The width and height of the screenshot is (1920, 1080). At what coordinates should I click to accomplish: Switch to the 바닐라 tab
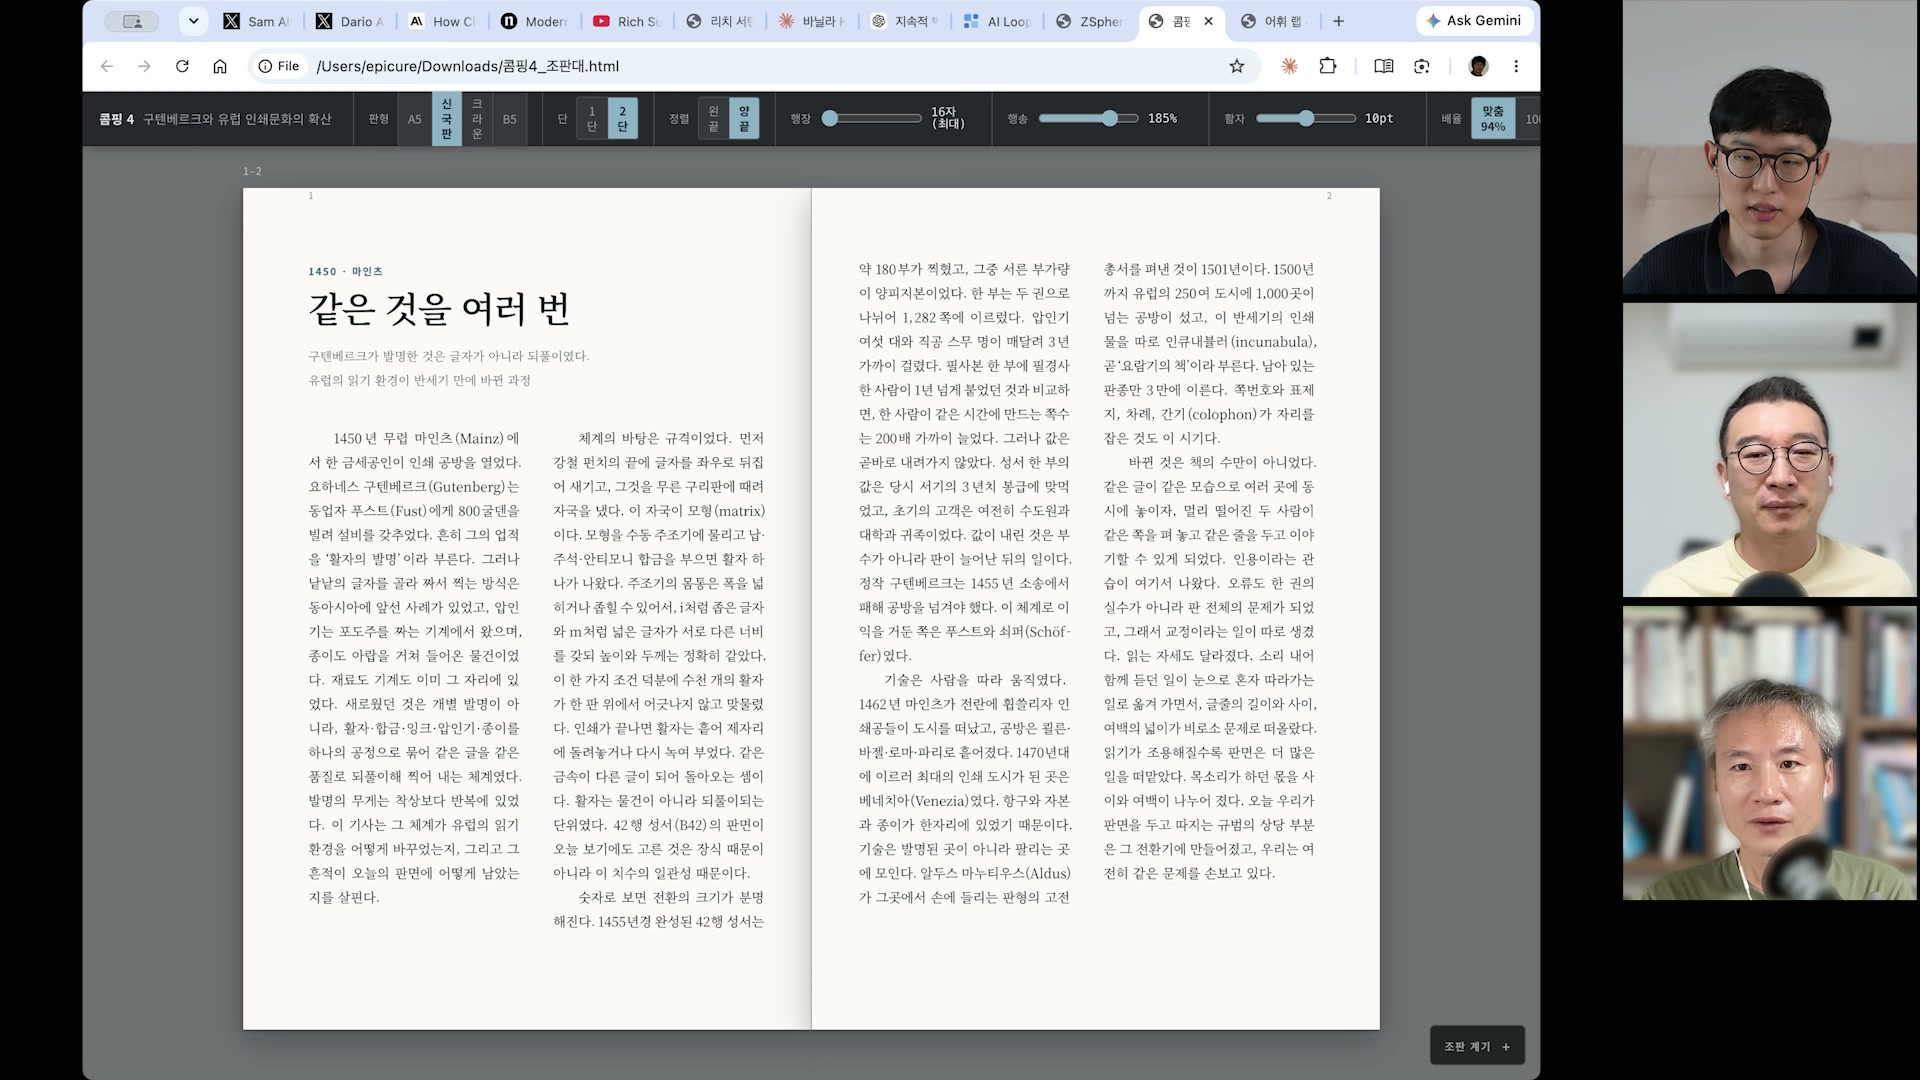click(812, 21)
